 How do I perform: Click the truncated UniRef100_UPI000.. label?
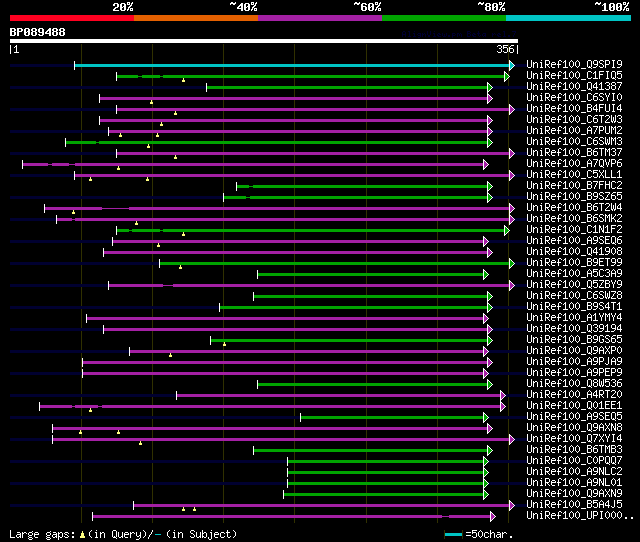(580, 516)
